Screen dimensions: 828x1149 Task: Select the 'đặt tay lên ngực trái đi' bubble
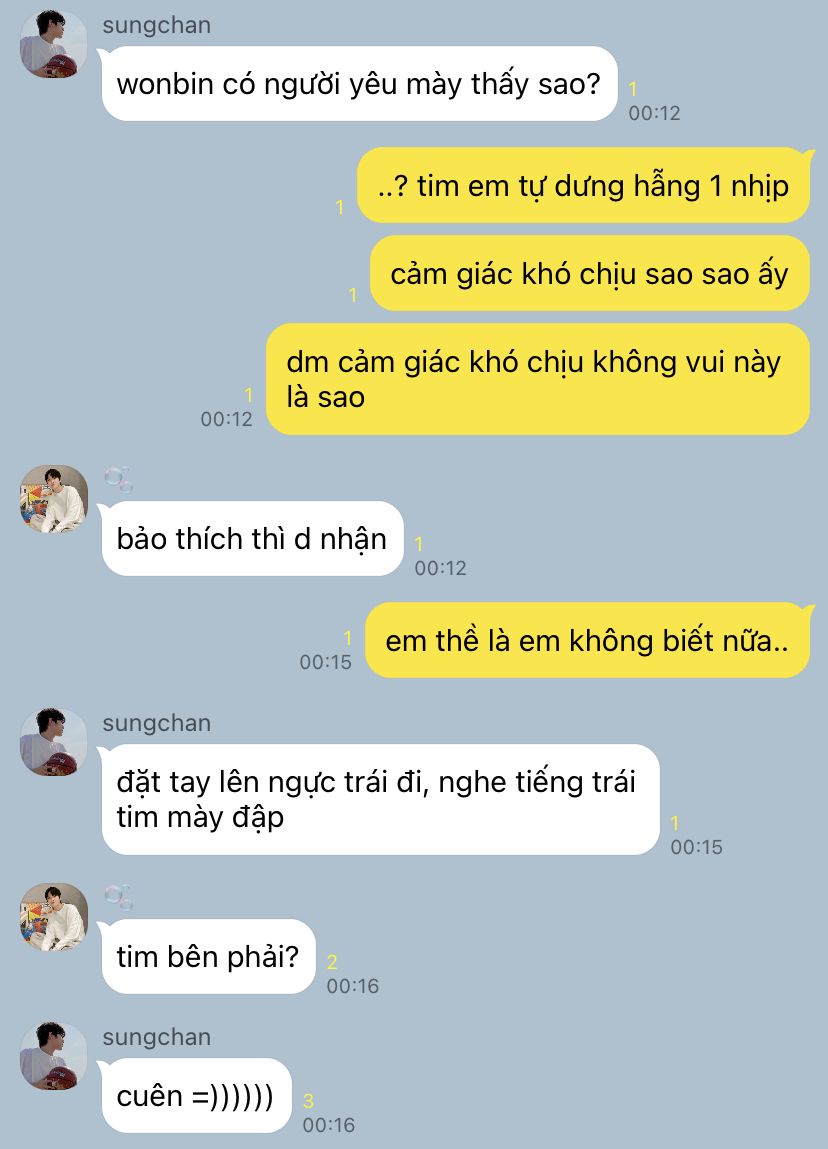point(380,799)
